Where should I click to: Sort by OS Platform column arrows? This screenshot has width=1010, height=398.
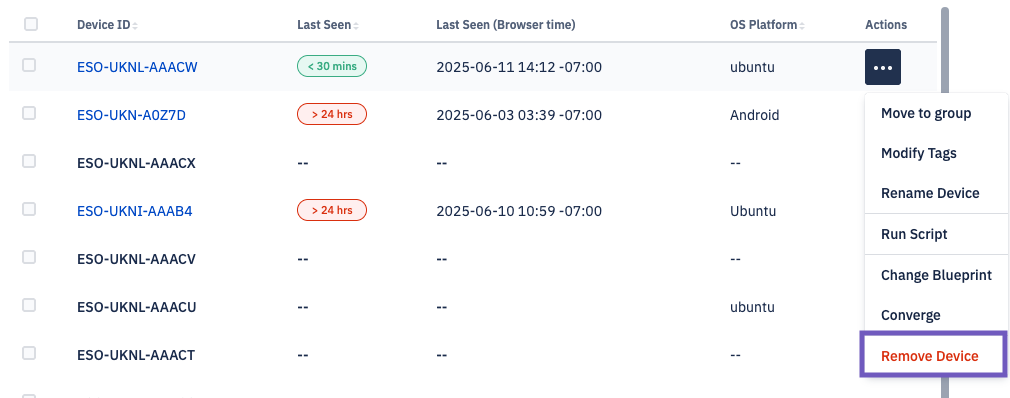click(x=803, y=25)
